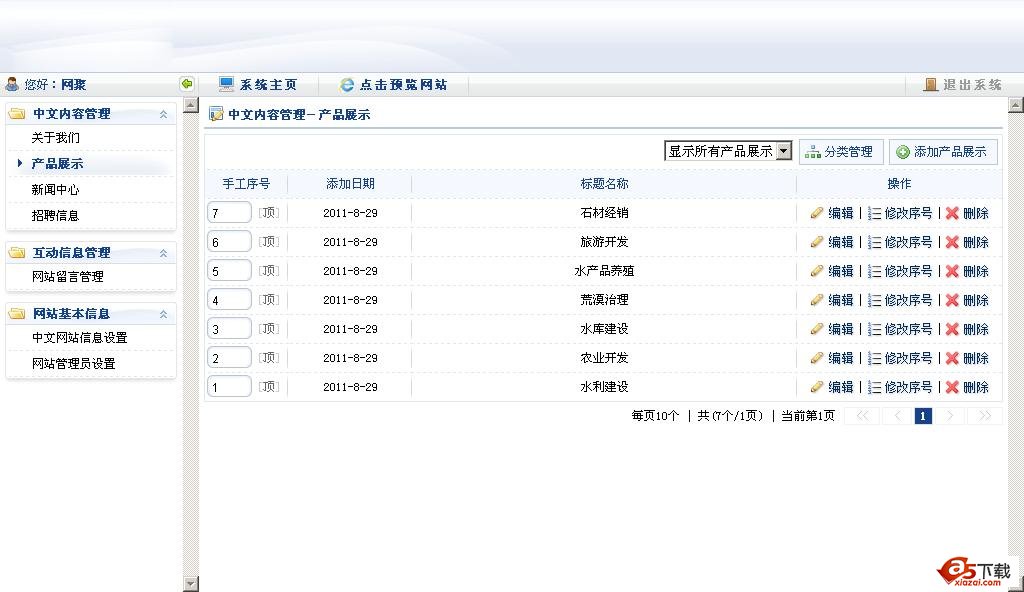Click sidebar scrollbar up arrow
The width and height of the screenshot is (1024, 592).
tap(191, 105)
